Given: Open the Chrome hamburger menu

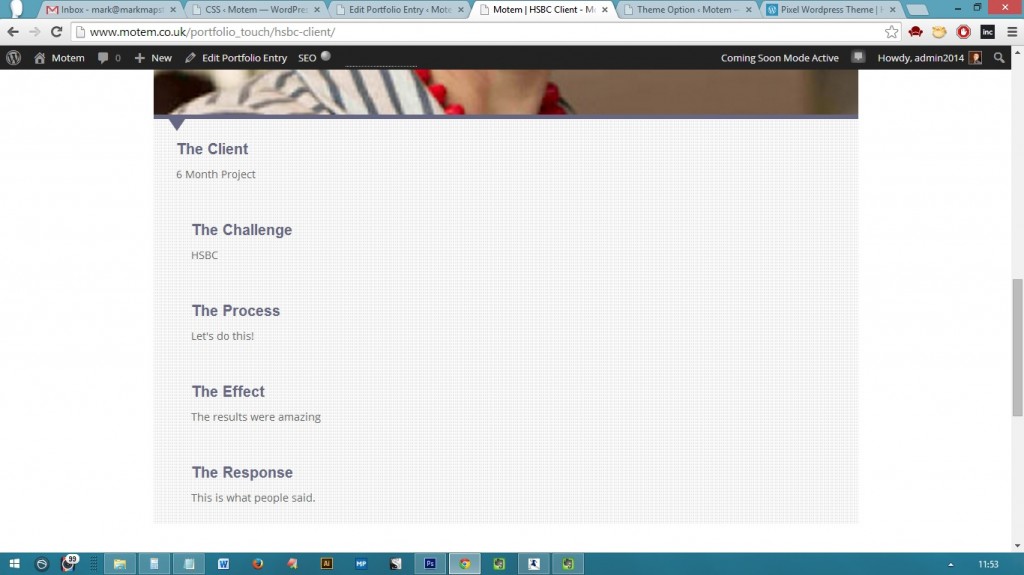Looking at the screenshot, I should pos(1012,32).
